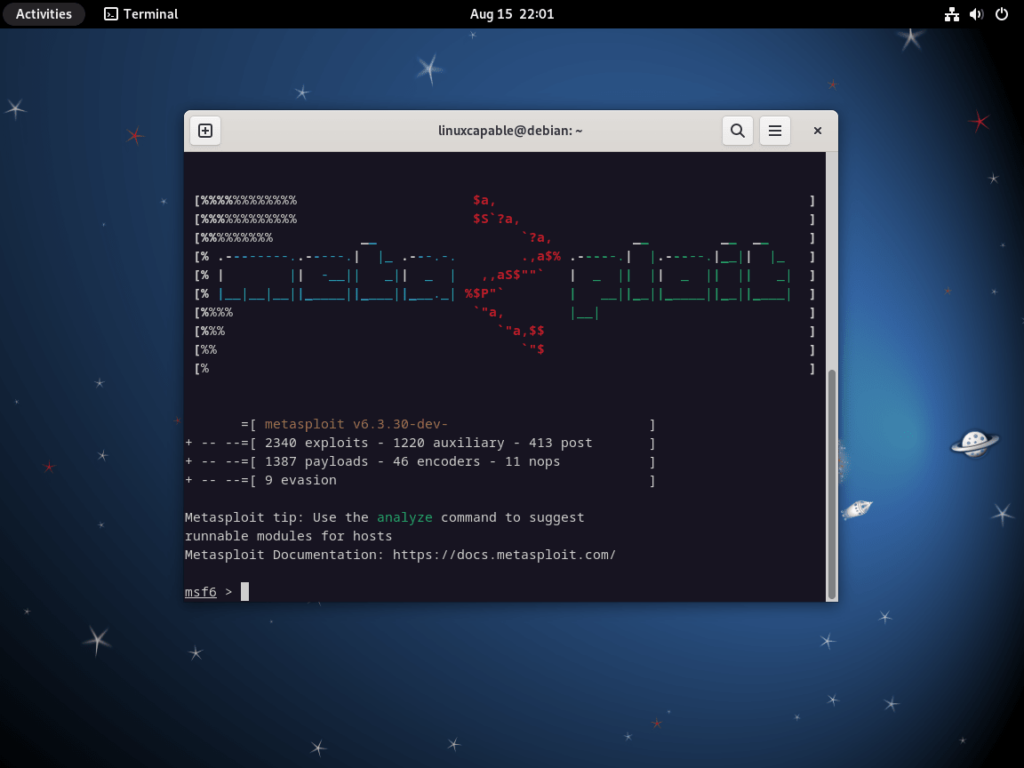Click the 'metasploit v6.3.30-dev-' version text
The width and height of the screenshot is (1024, 768).
pyautogui.click(x=356, y=424)
